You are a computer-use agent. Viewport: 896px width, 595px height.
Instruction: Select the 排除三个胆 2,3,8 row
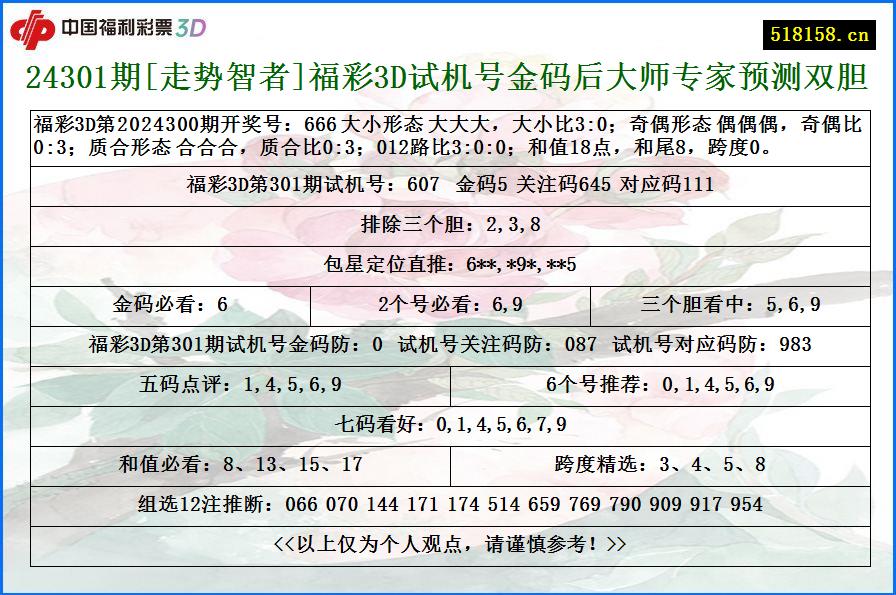448,221
